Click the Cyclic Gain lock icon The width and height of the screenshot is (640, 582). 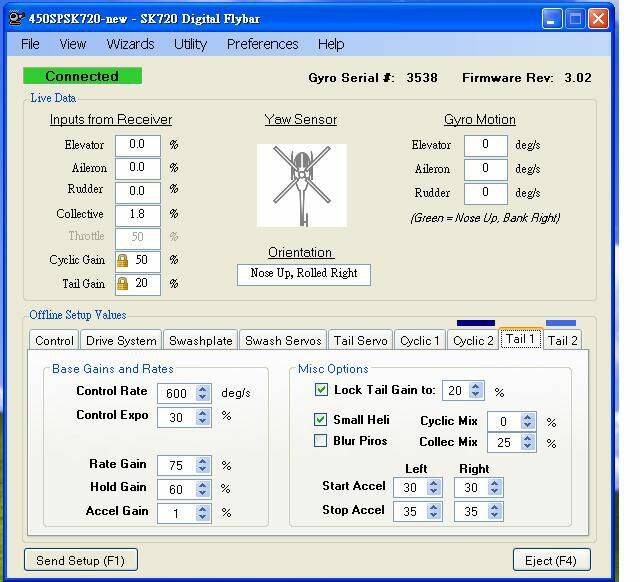click(x=122, y=260)
